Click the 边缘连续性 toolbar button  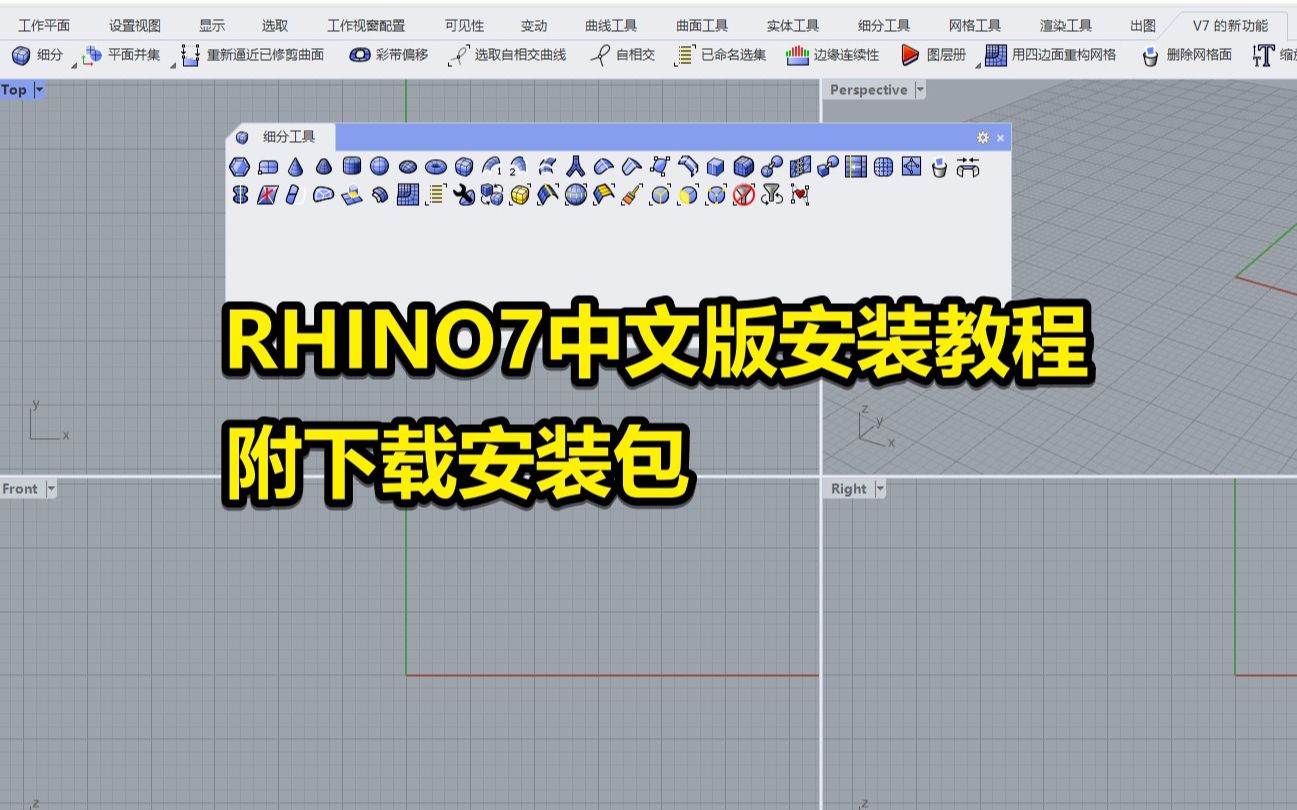[832, 55]
